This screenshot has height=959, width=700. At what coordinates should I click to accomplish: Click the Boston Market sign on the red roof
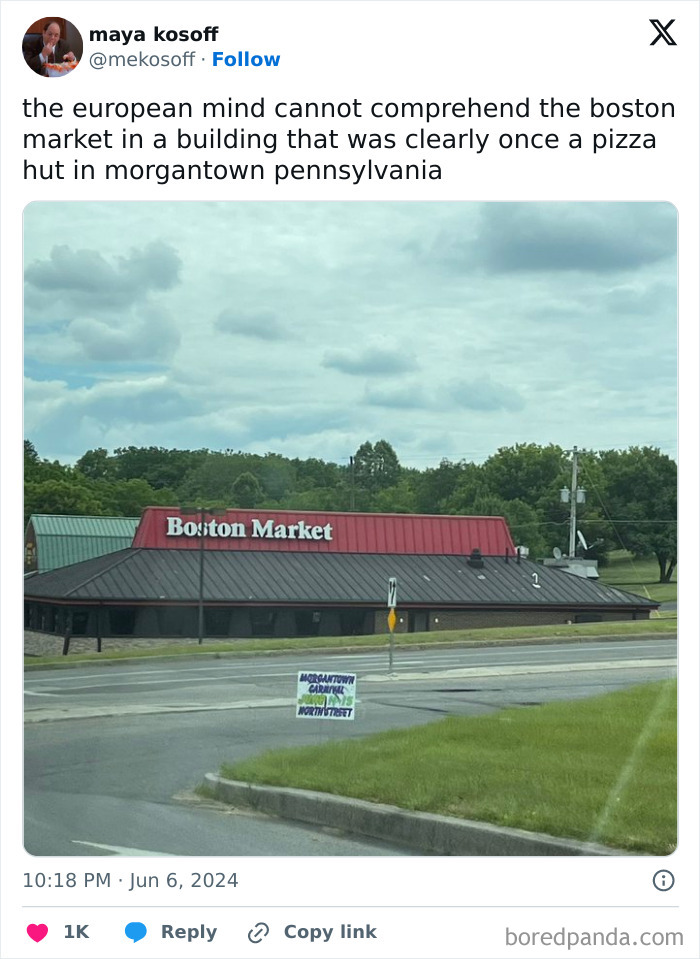coord(249,528)
